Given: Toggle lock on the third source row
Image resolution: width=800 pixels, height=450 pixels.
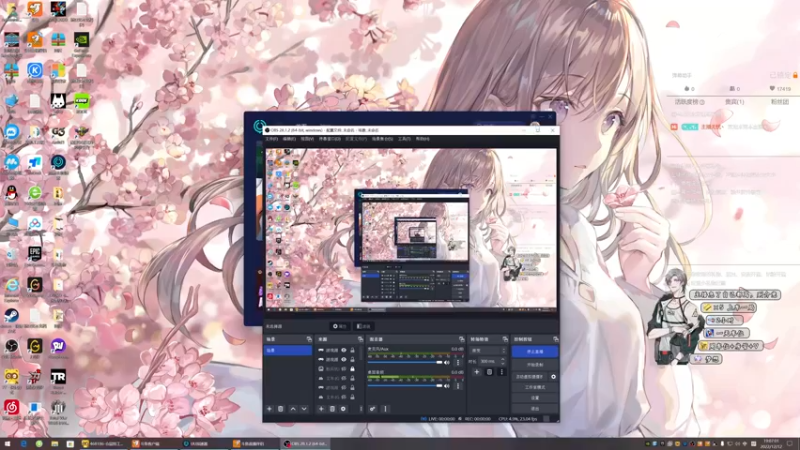Looking at the screenshot, I should (353, 368).
